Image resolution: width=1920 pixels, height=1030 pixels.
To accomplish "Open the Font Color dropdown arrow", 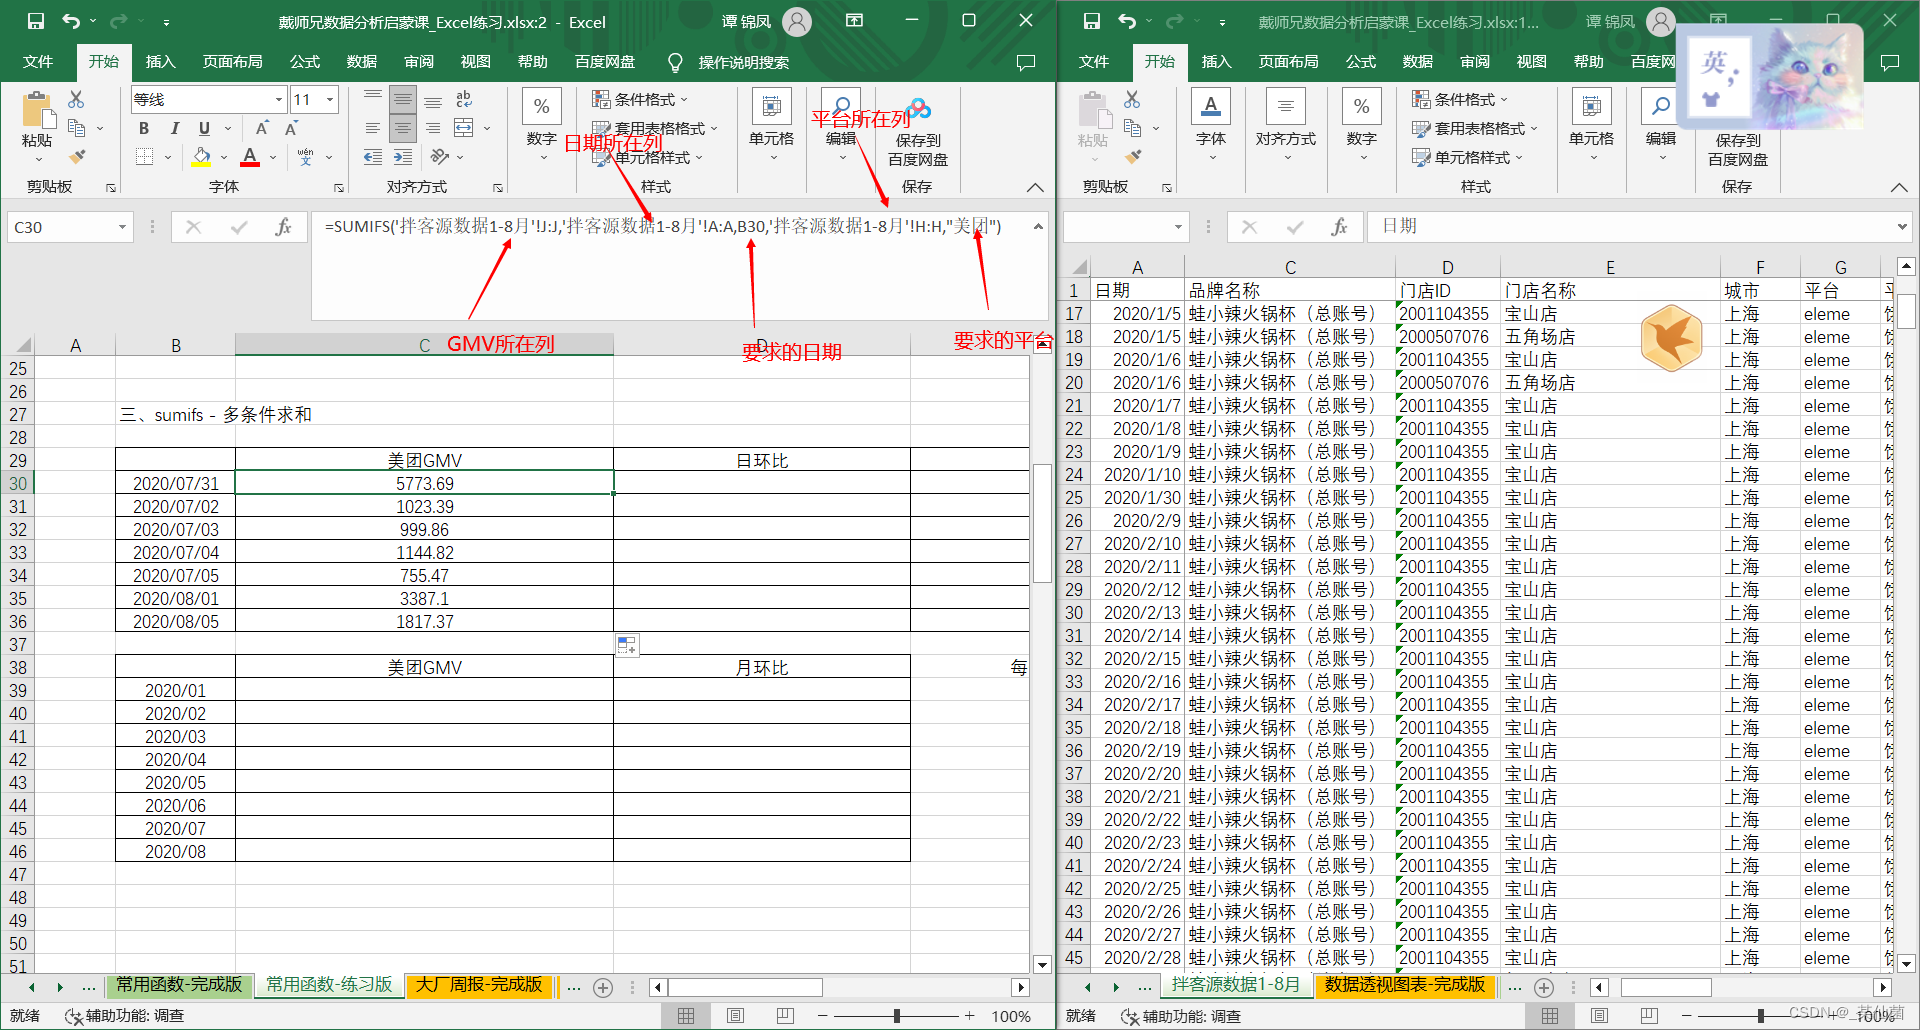I will 272,157.
